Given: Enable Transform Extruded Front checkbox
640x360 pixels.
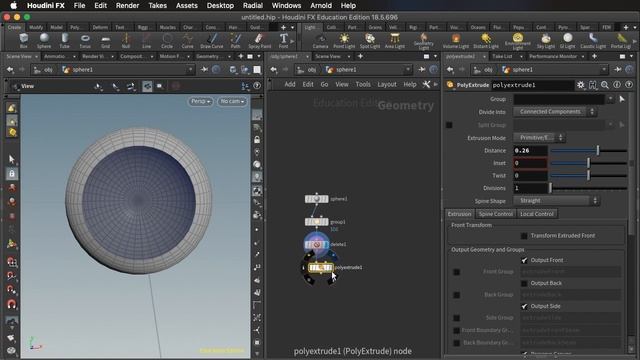Looking at the screenshot, I should click(524, 236).
